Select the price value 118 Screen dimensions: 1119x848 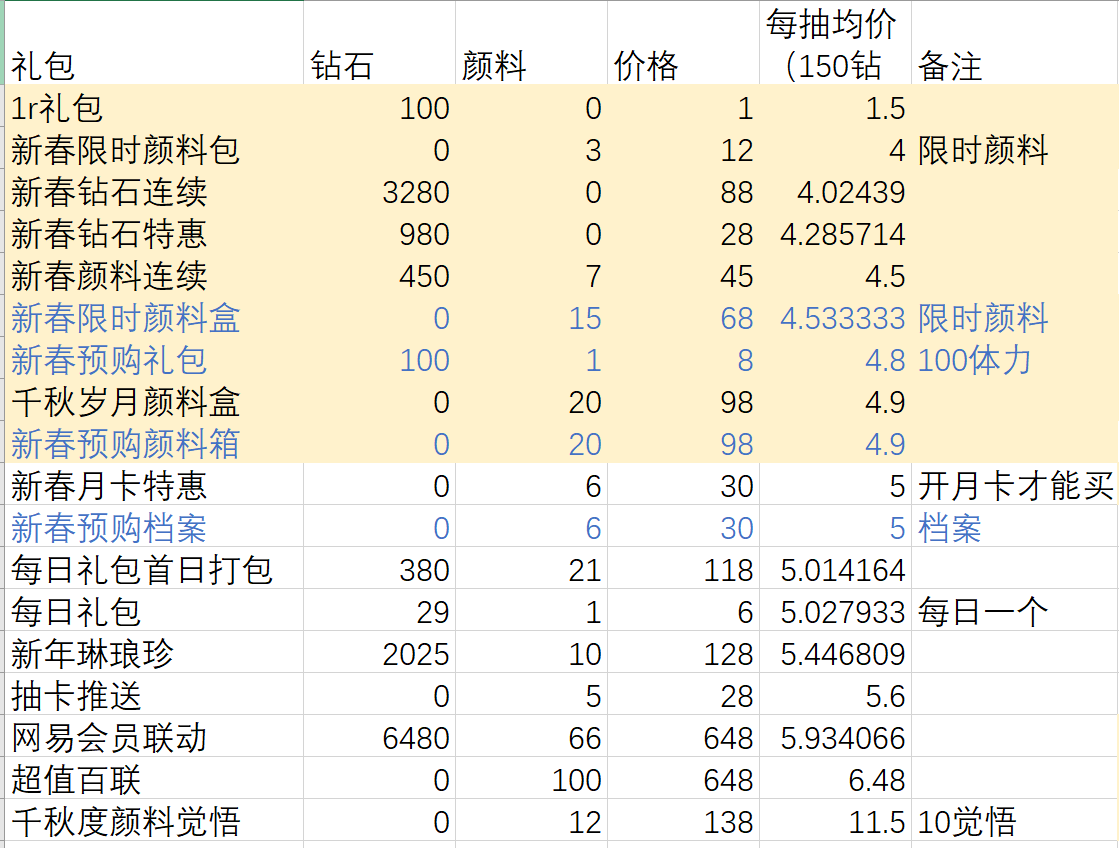click(x=728, y=571)
